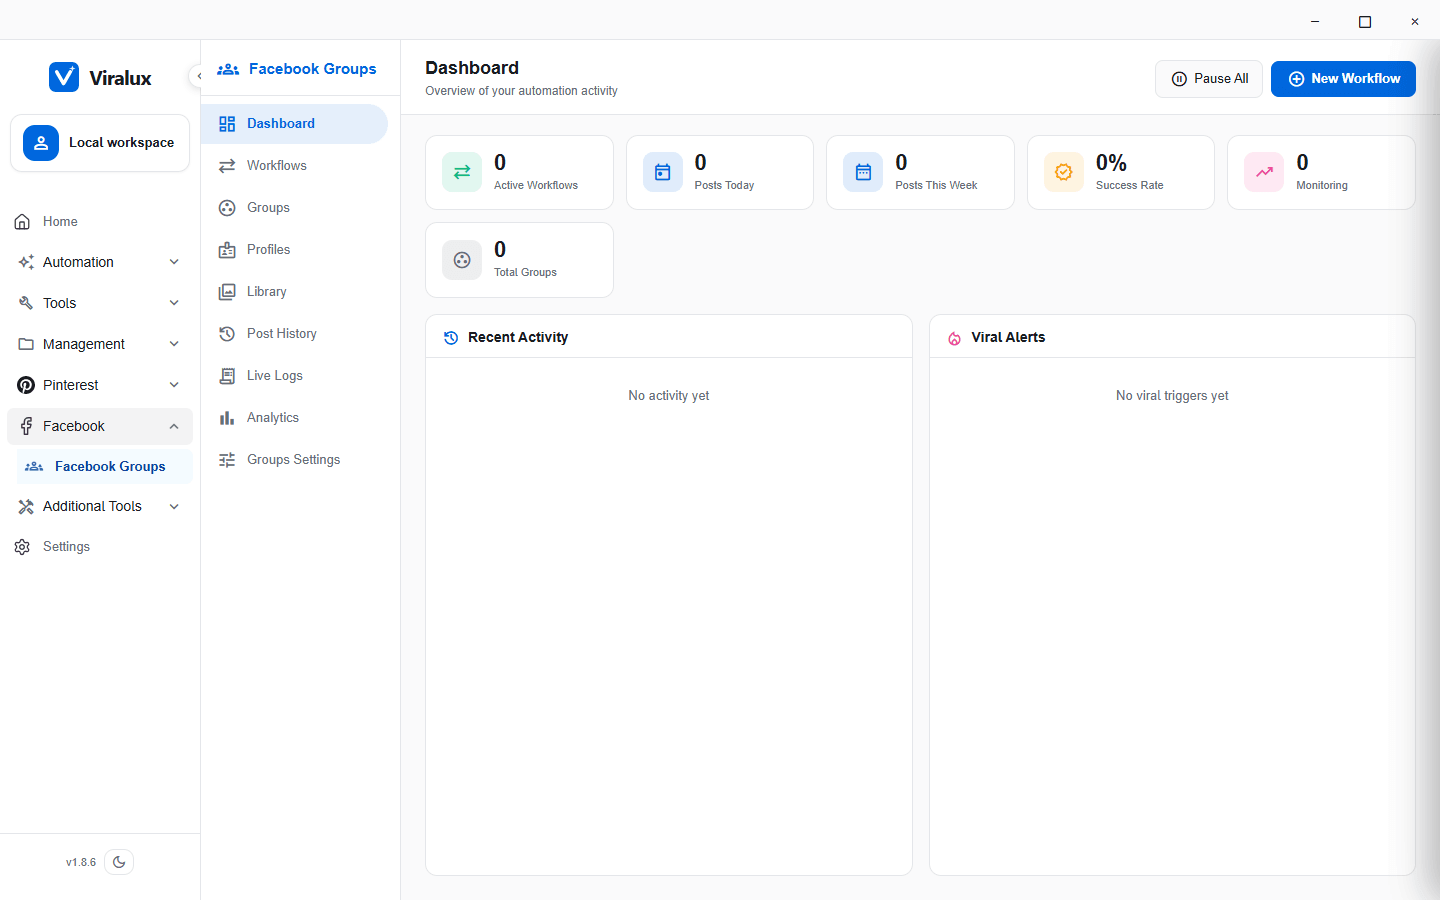
Task: Click the Facebook Groups header people icon
Action: [228, 69]
